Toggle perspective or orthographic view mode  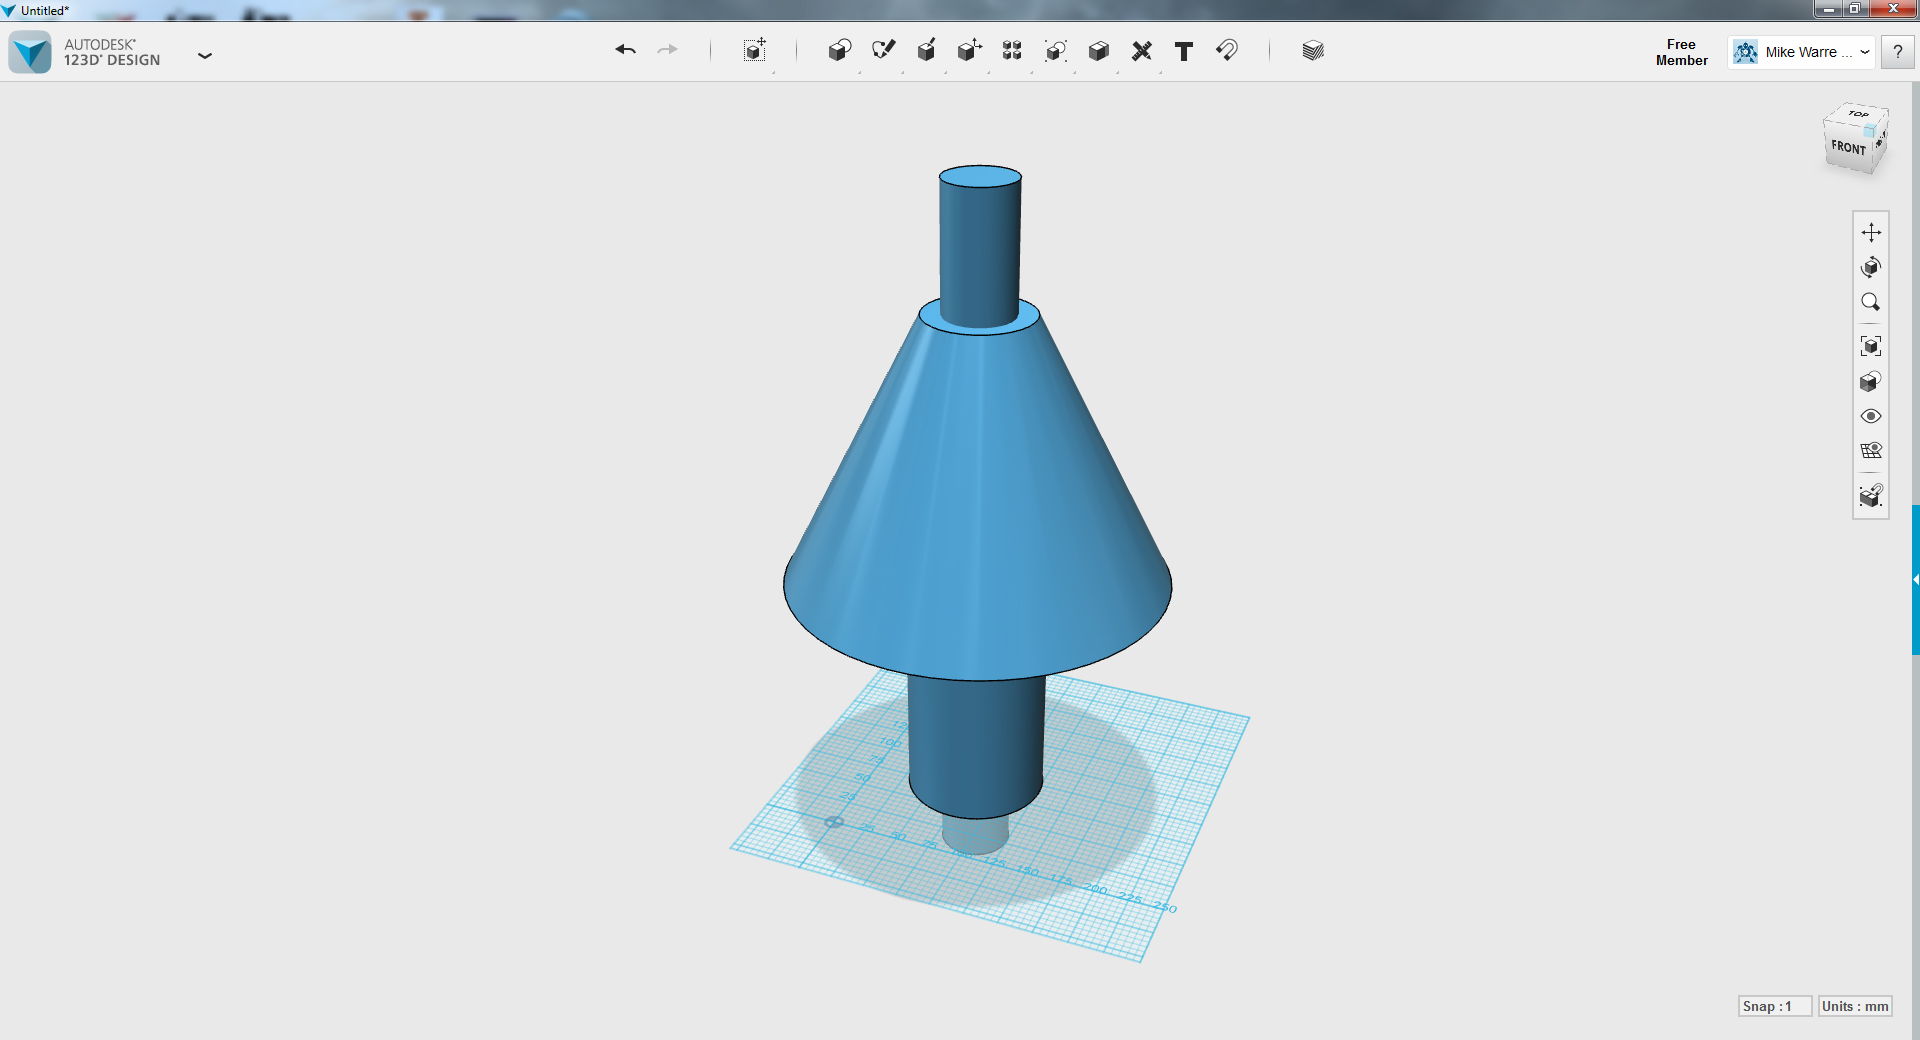click(x=1871, y=381)
